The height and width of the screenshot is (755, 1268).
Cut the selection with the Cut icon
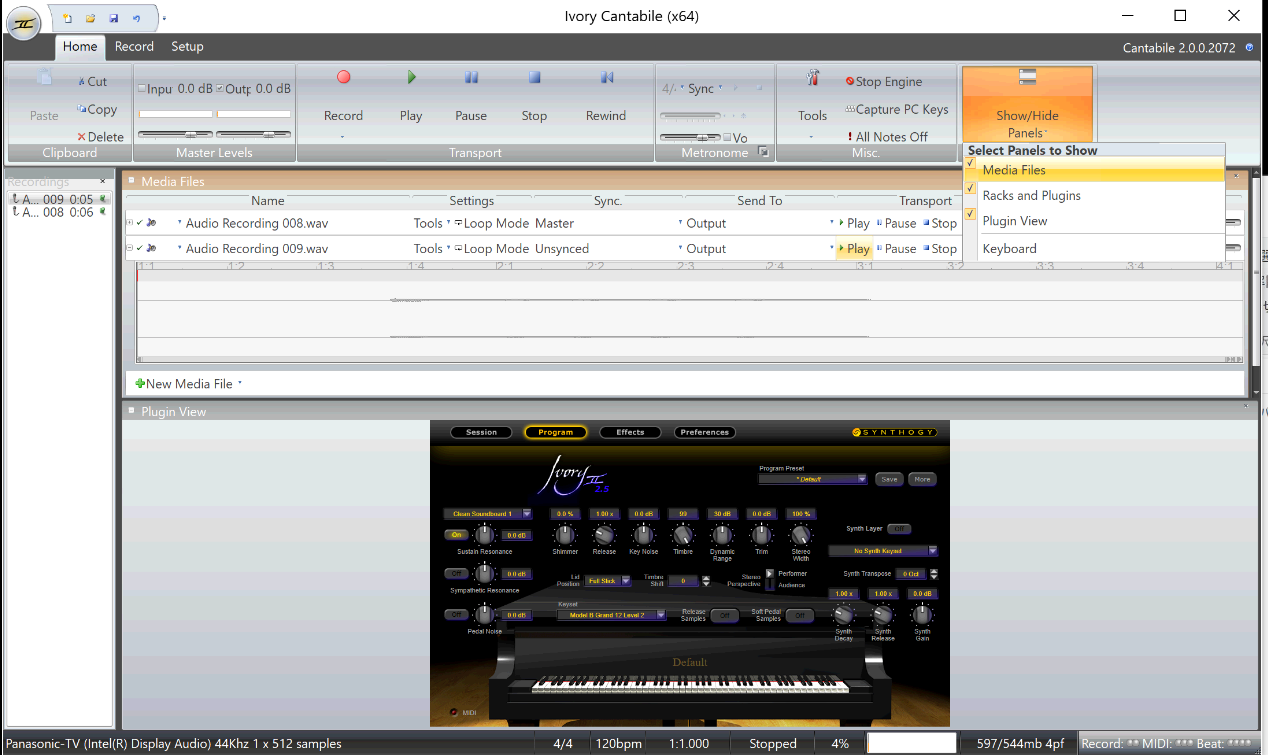click(x=81, y=82)
